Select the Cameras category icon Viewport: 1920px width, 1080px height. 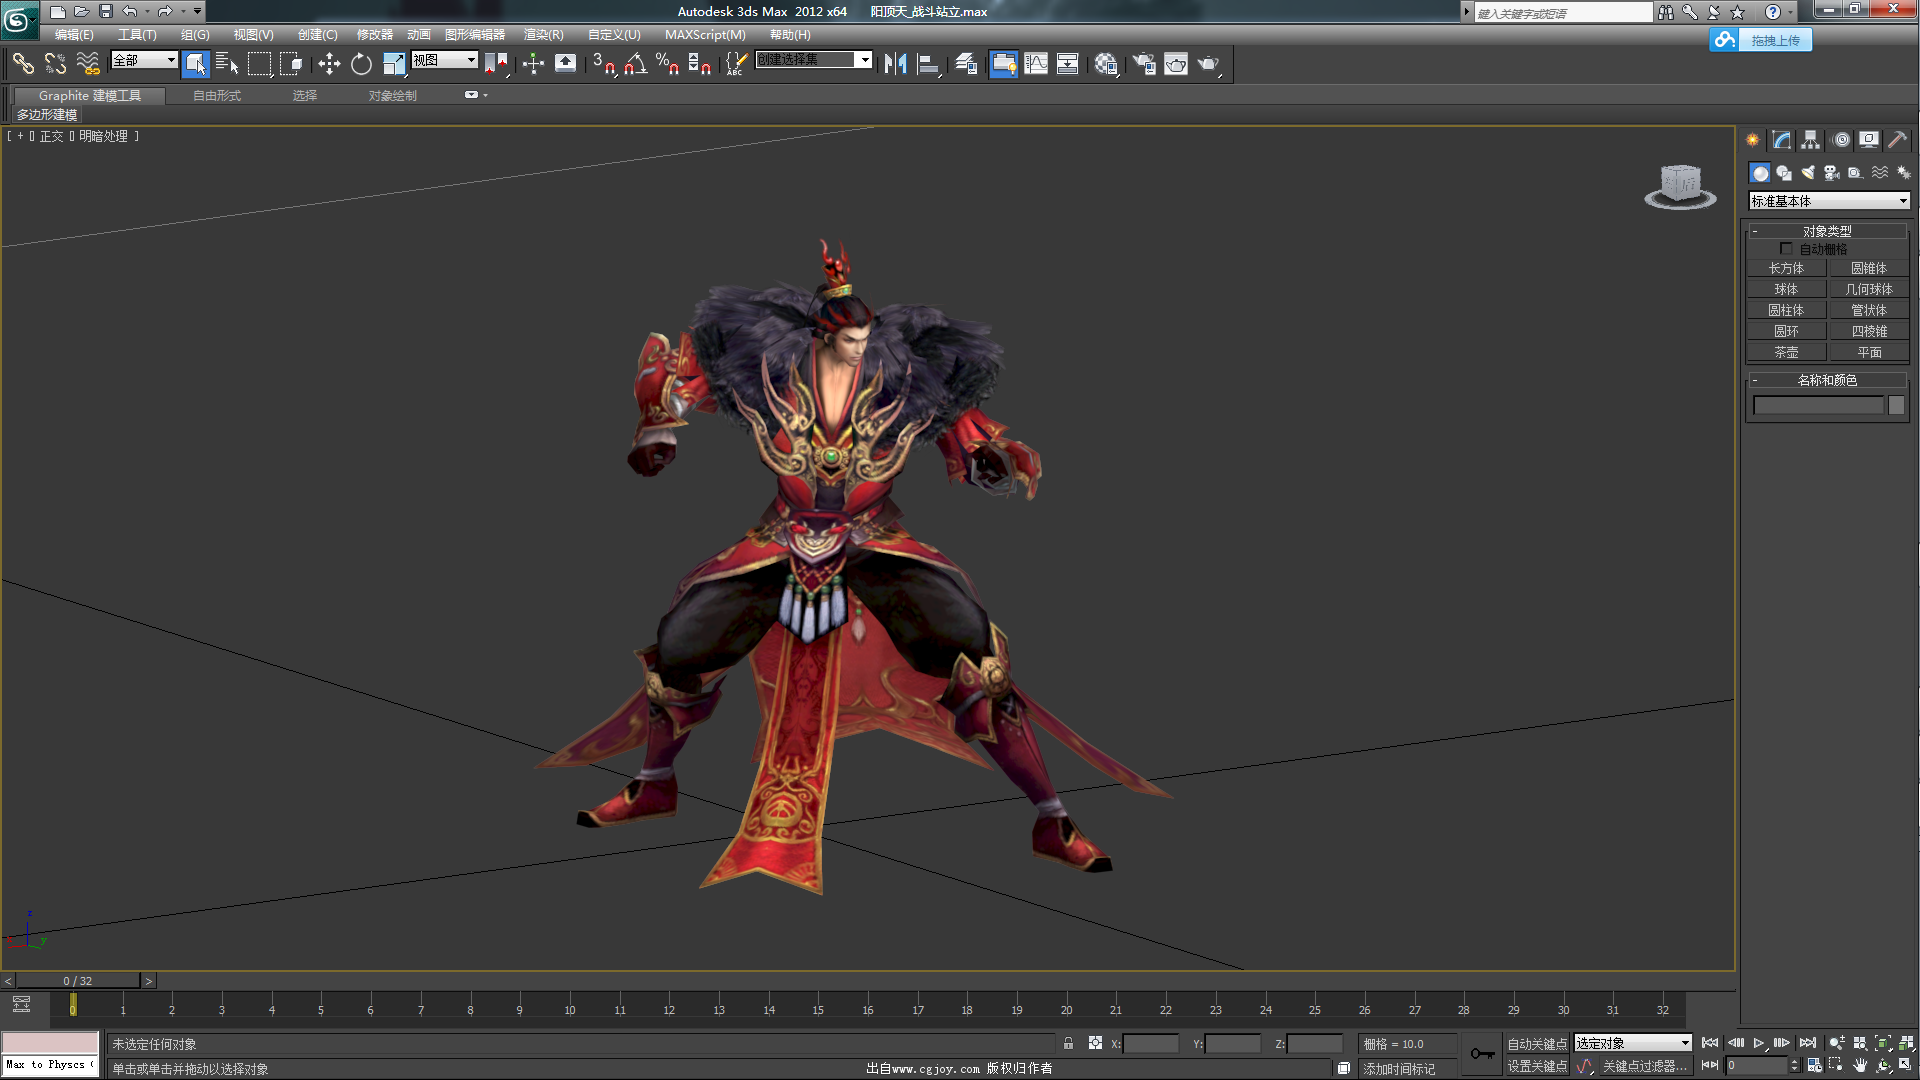click(1832, 173)
